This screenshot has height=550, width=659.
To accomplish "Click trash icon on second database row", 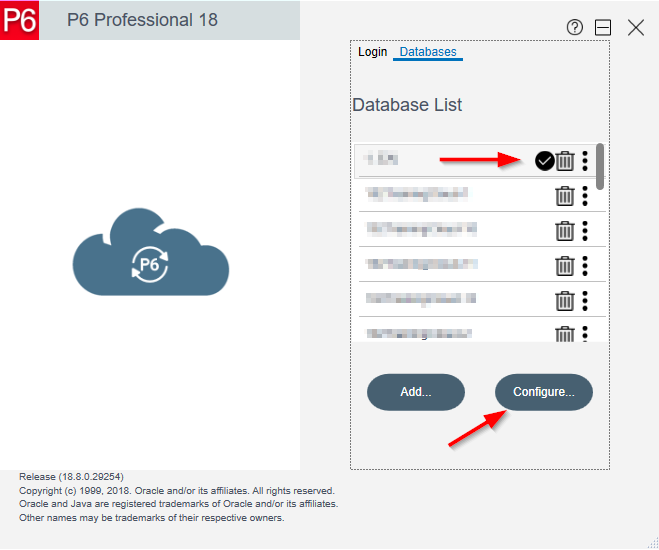I will coord(565,196).
